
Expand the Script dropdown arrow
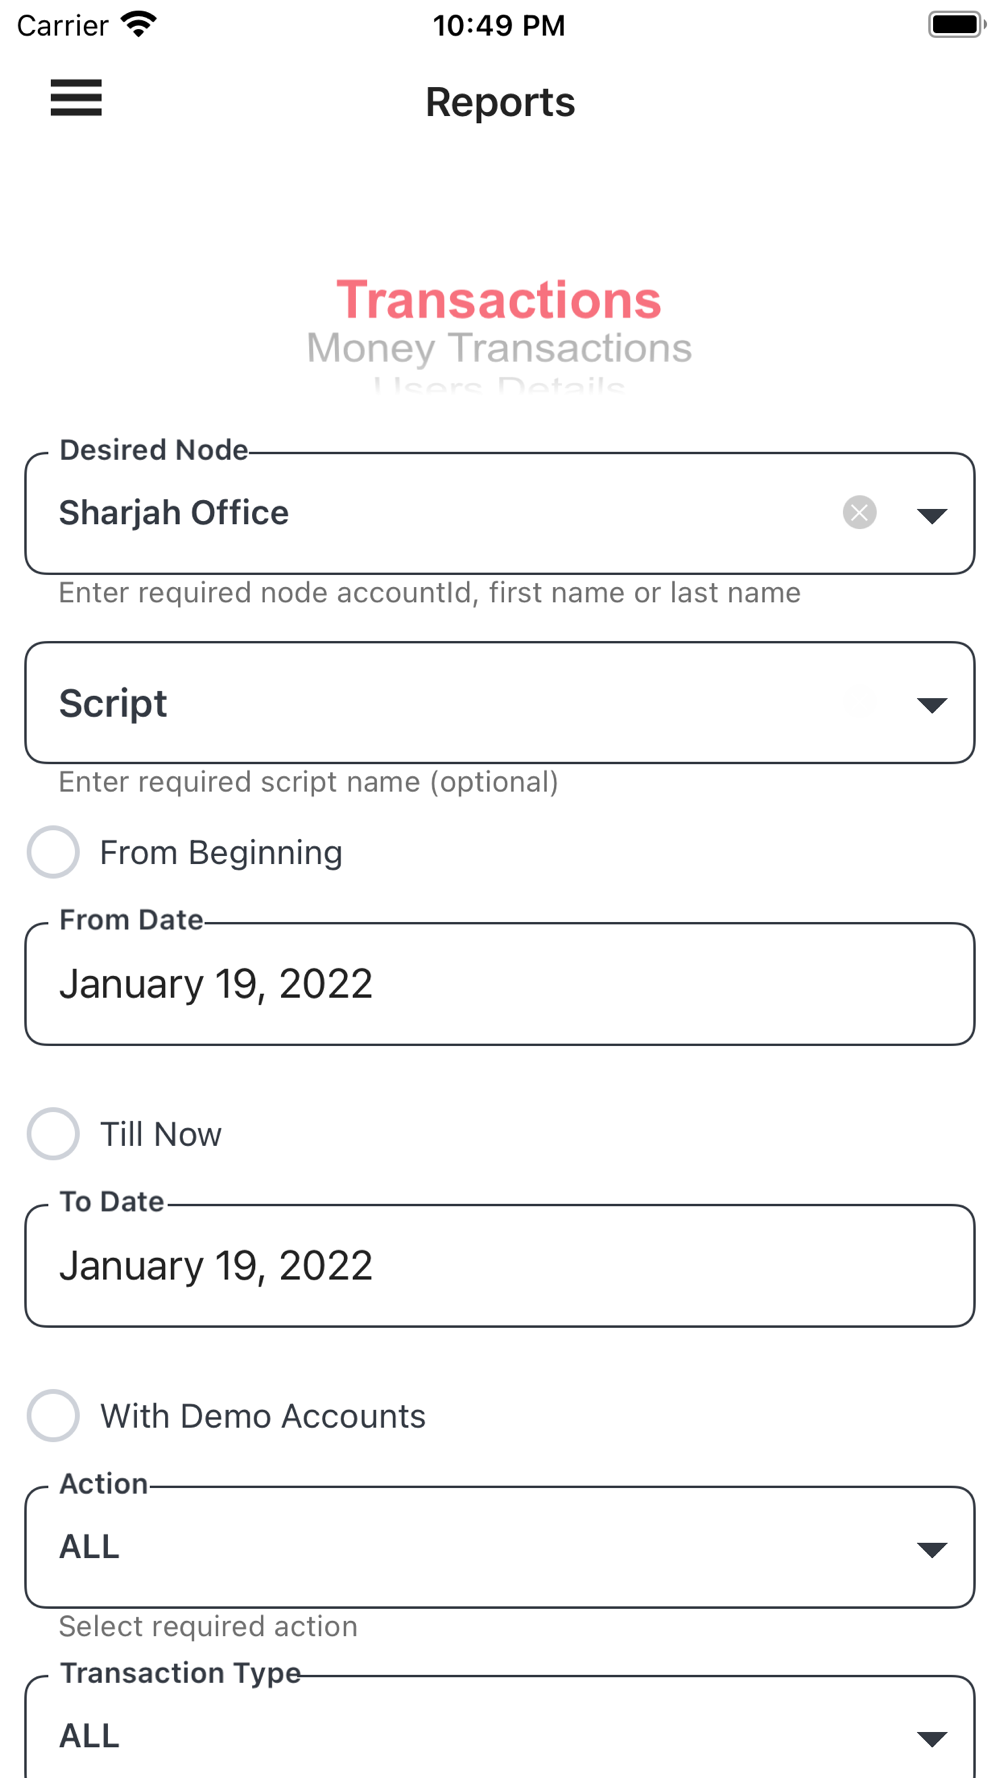coord(931,705)
